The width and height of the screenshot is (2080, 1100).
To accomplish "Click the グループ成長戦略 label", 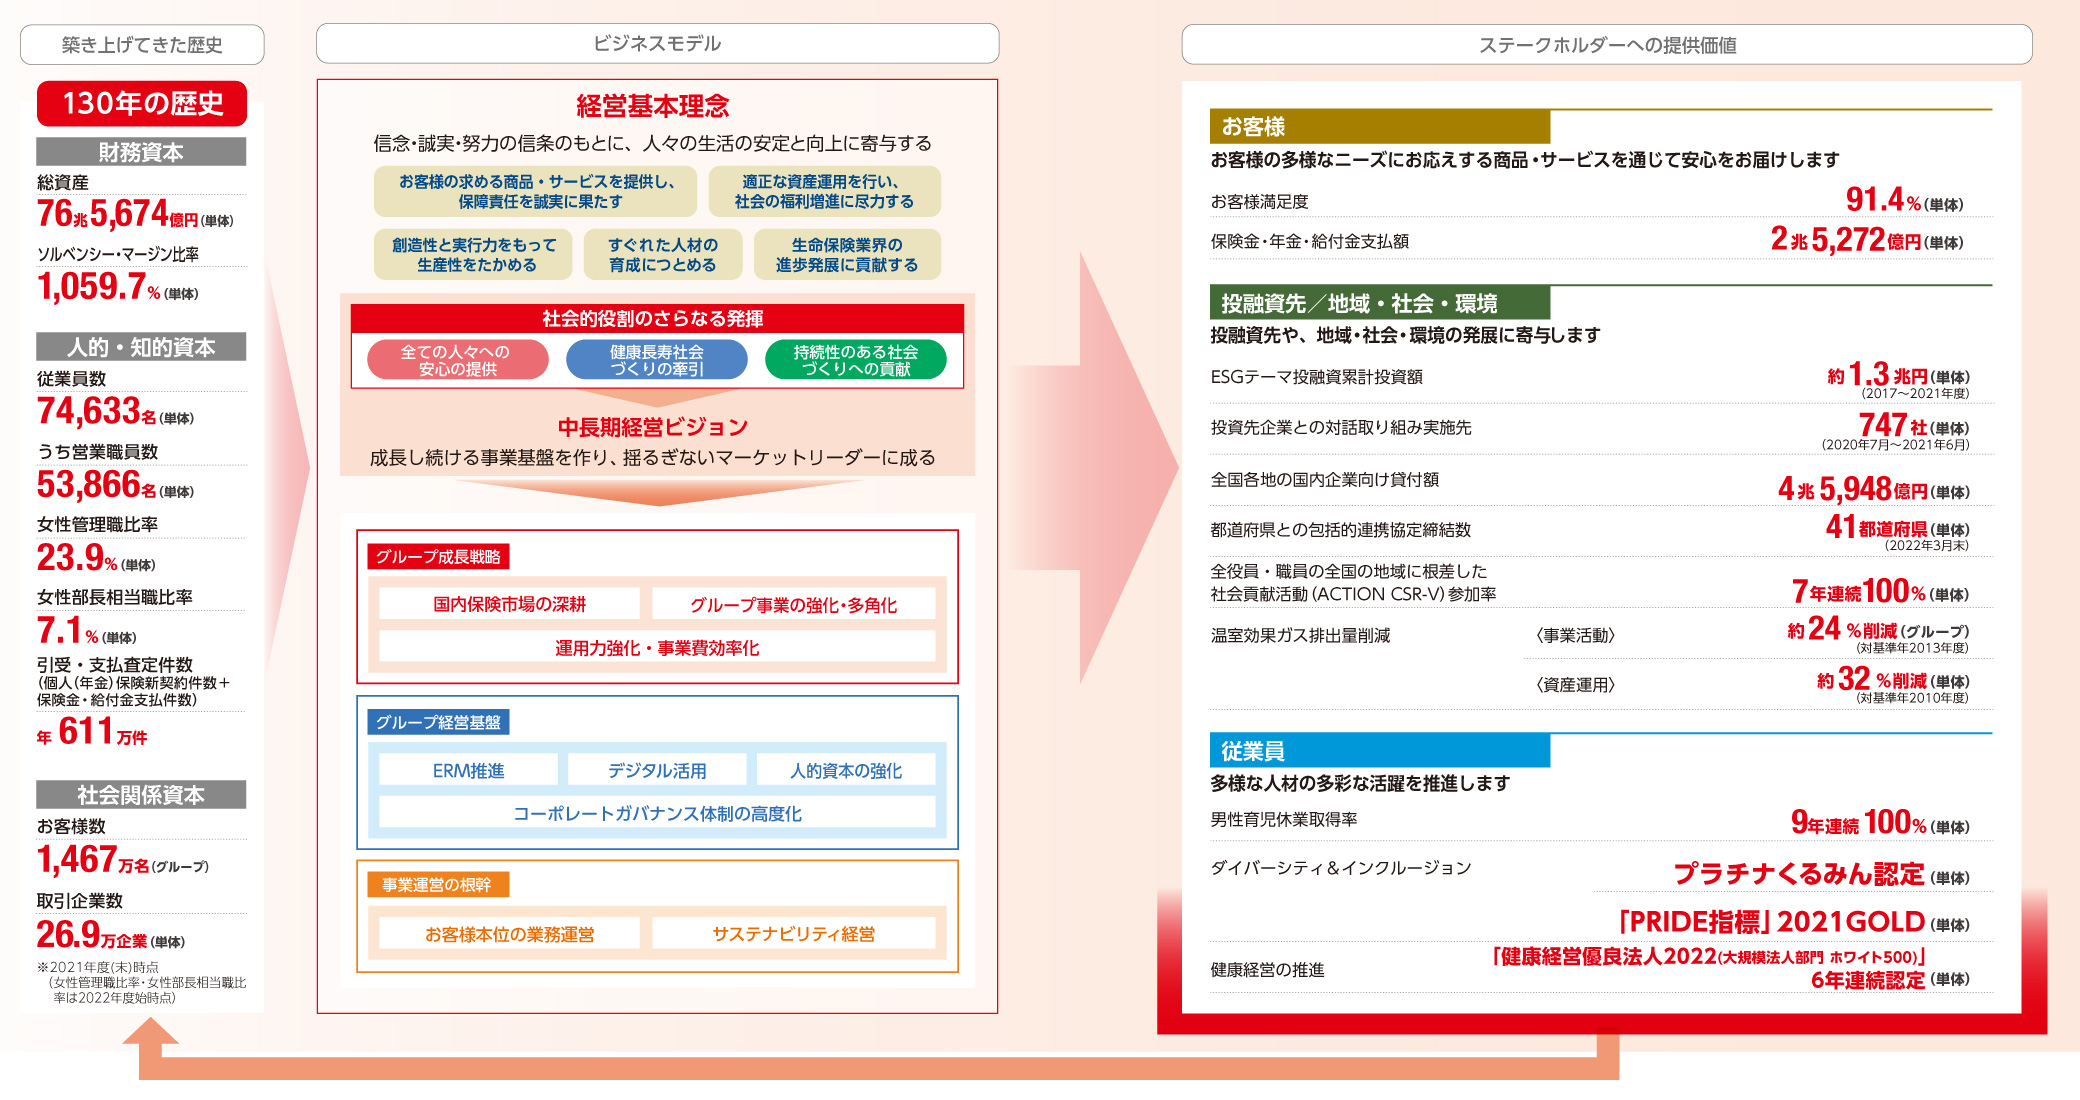I will [x=438, y=557].
